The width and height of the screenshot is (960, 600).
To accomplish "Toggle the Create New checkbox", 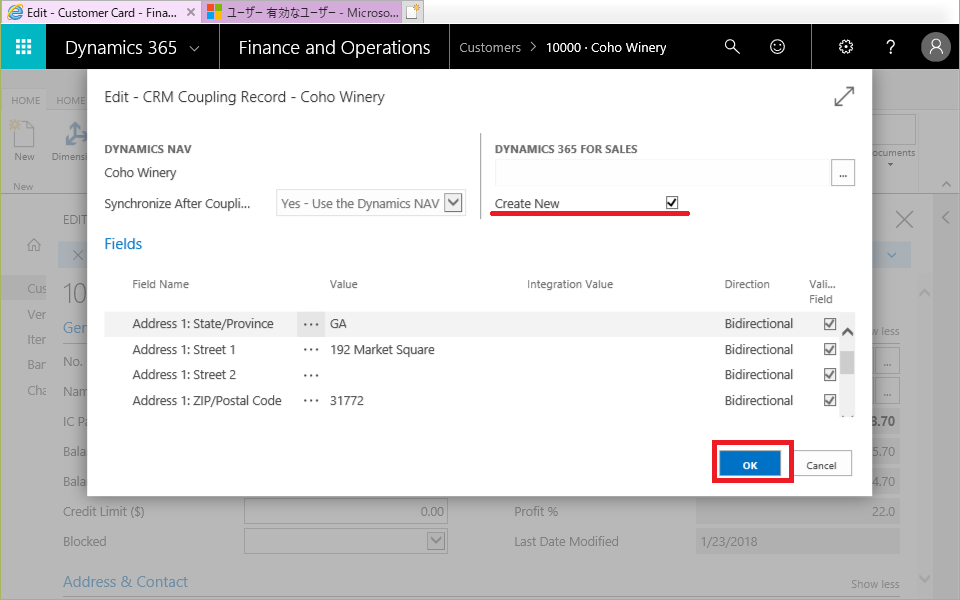I will 672,203.
